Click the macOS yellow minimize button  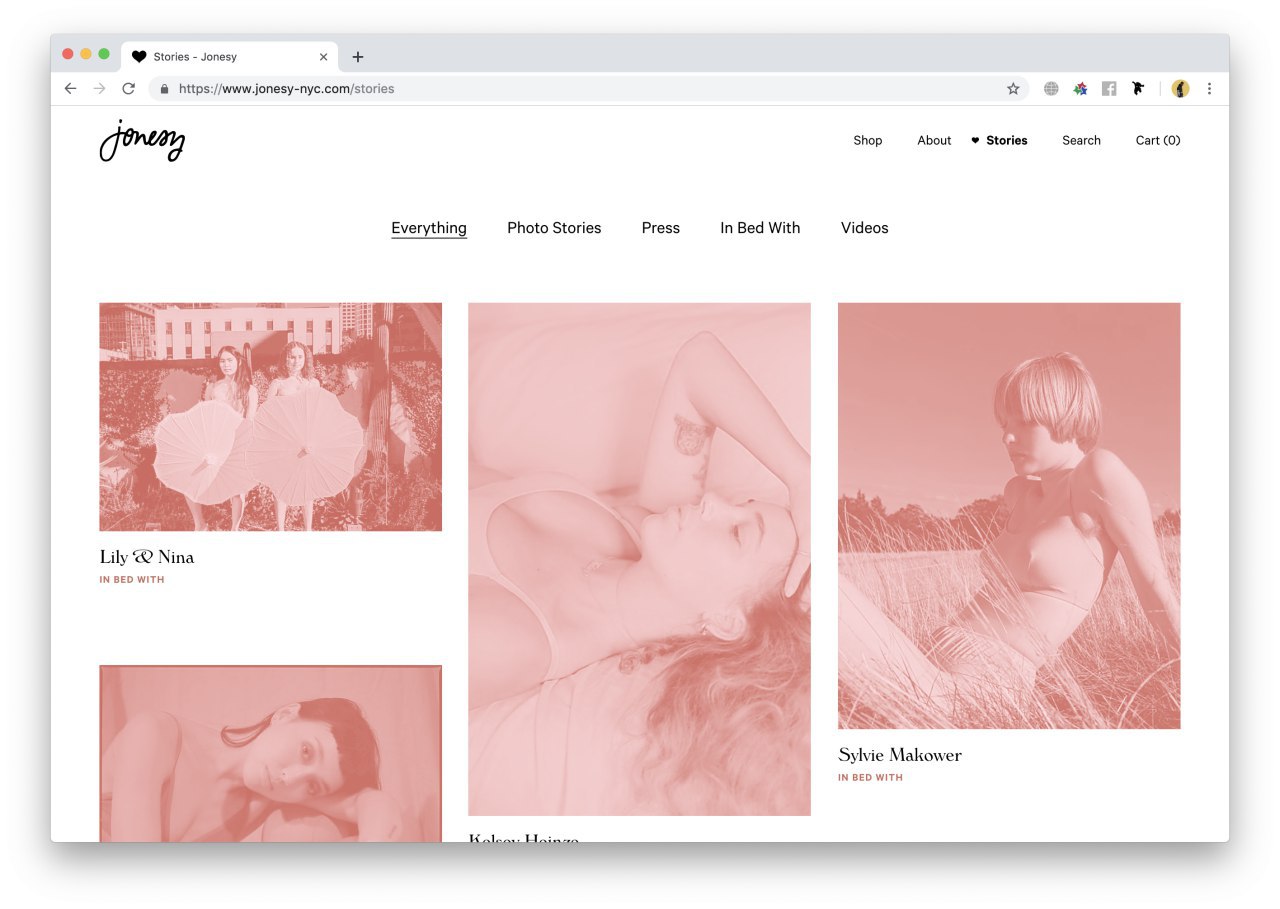point(86,54)
